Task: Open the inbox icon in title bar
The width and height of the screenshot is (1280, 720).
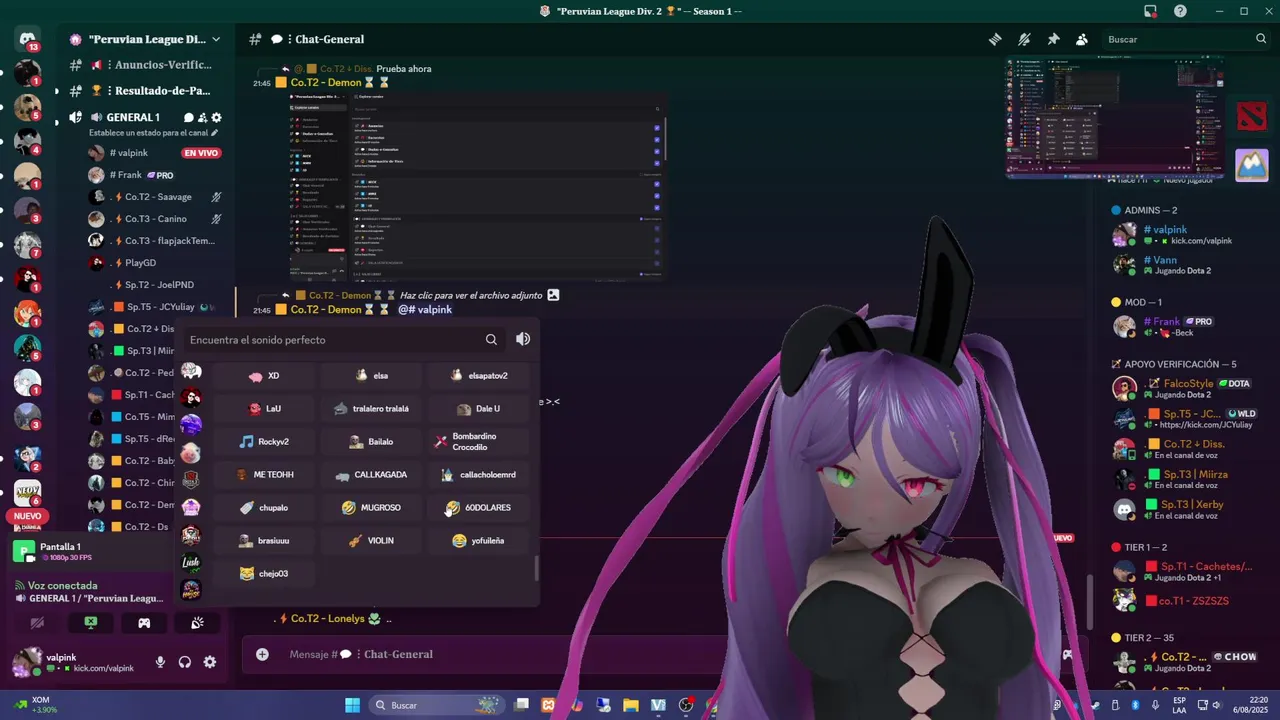Action: pyautogui.click(x=1151, y=11)
